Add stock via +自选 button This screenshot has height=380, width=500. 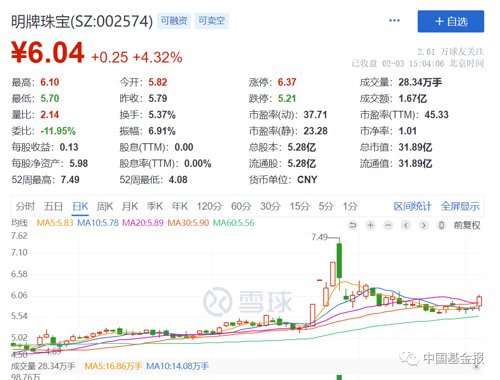coord(451,22)
